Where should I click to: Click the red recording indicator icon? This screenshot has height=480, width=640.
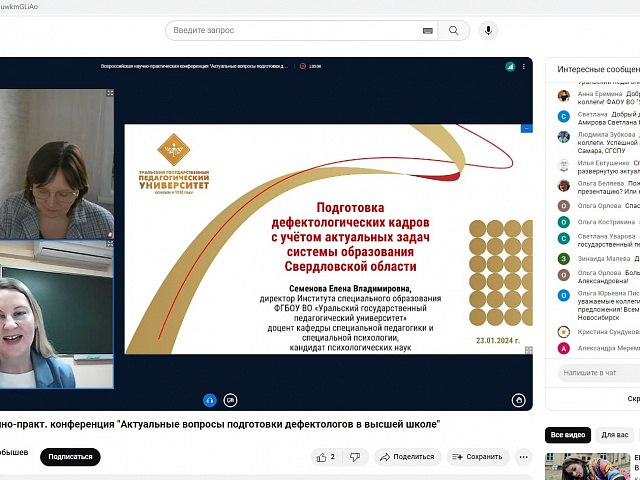(302, 66)
